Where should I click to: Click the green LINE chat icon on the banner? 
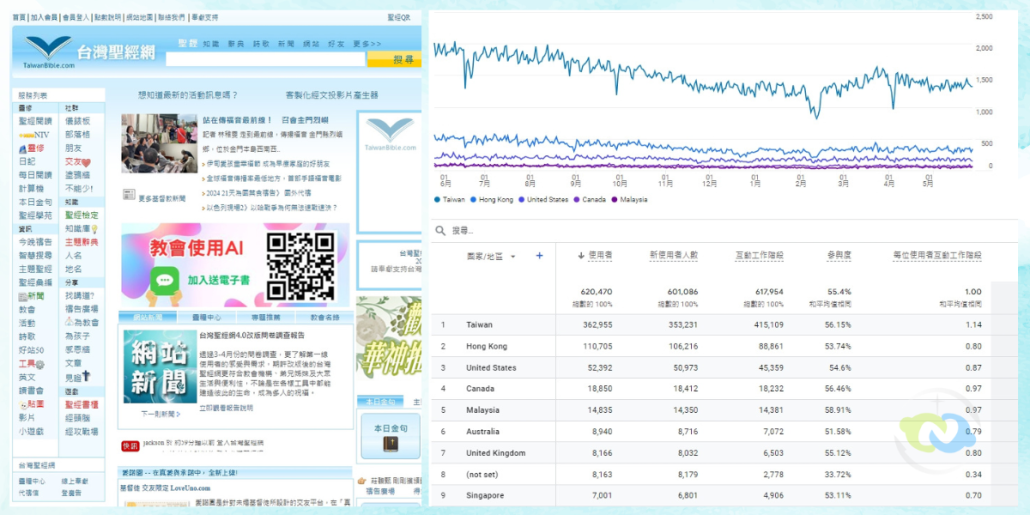(163, 279)
